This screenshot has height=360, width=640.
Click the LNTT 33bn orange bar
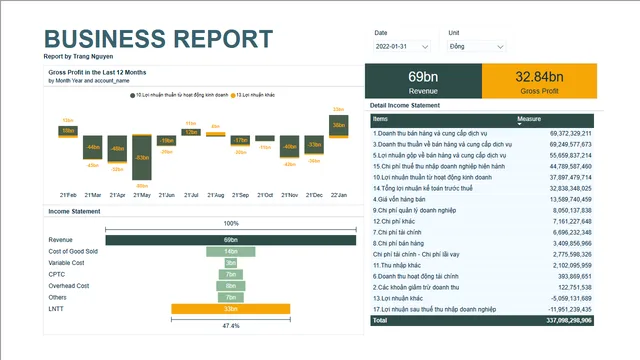click(x=231, y=309)
